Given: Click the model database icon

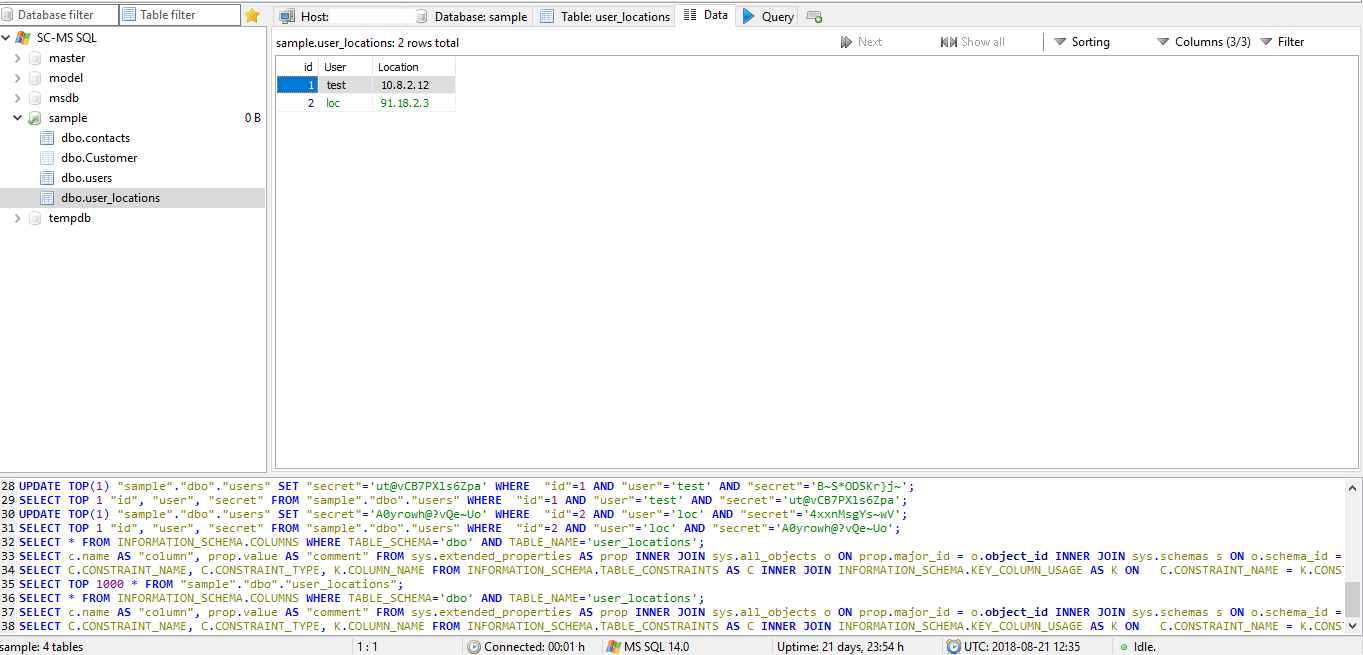Looking at the screenshot, I should point(35,78).
